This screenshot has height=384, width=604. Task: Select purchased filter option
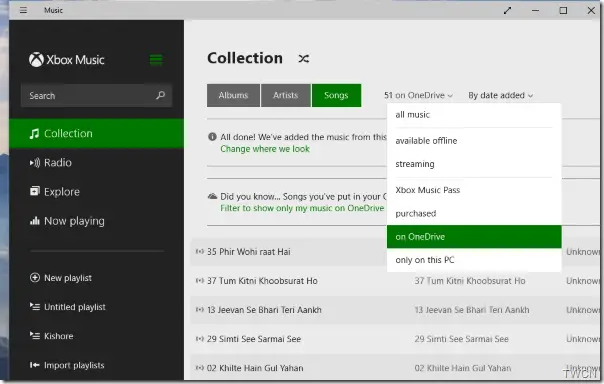click(x=474, y=213)
